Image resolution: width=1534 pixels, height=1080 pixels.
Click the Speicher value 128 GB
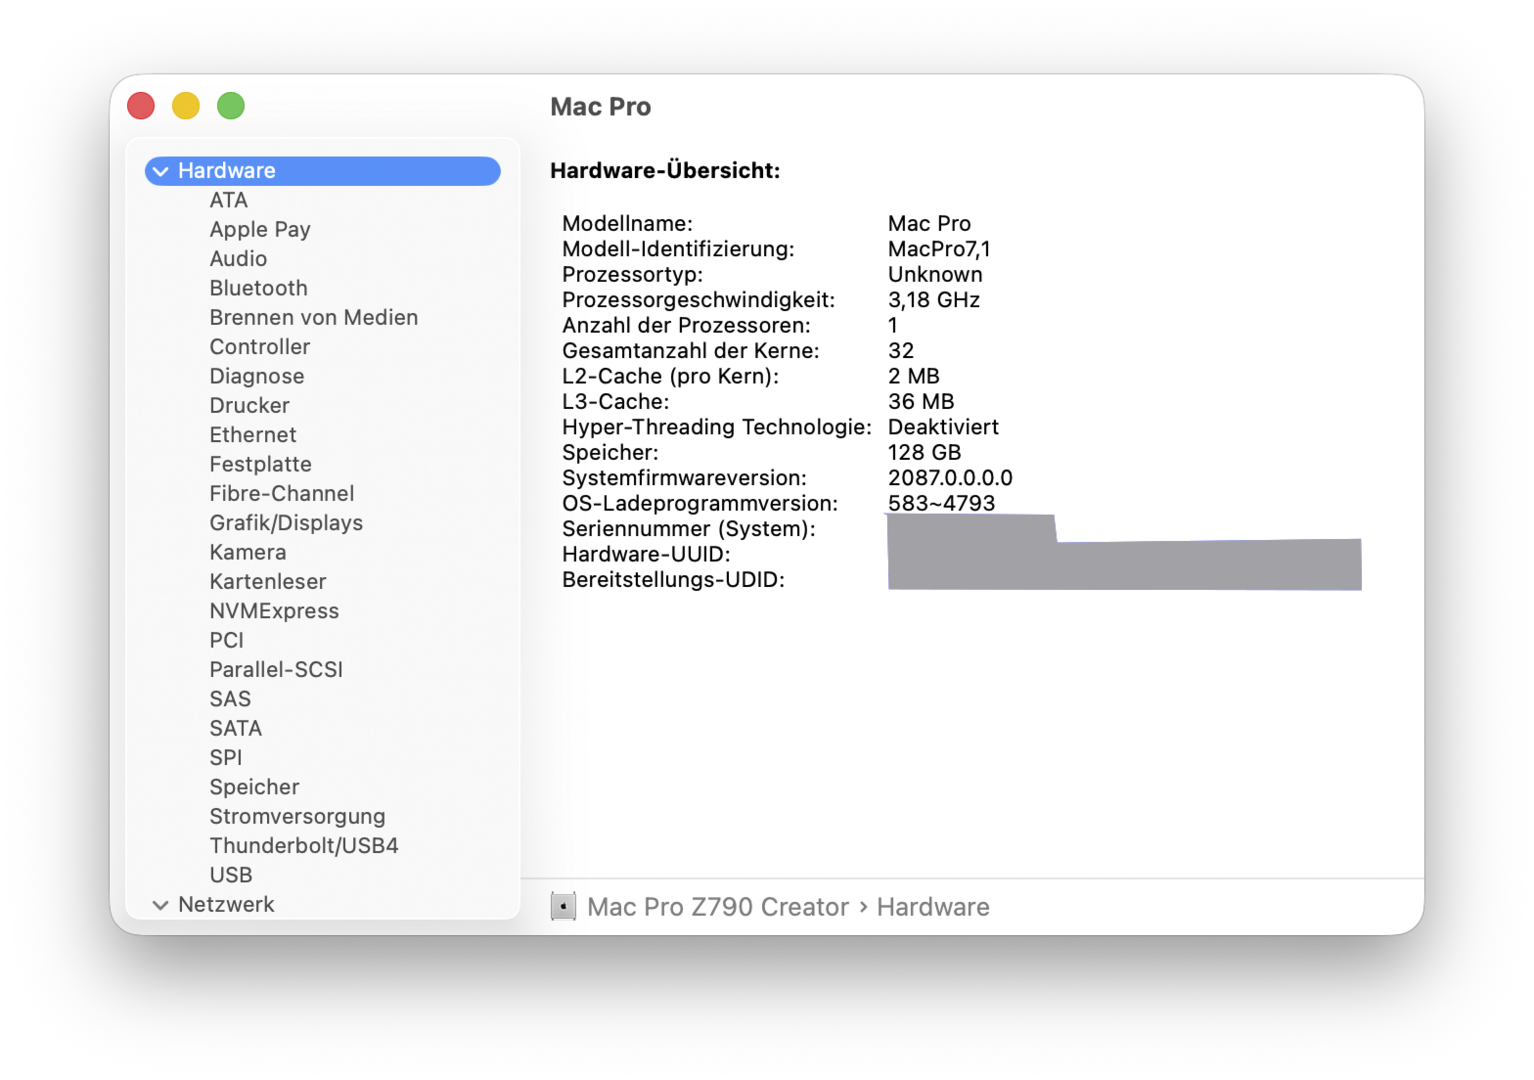924,453
